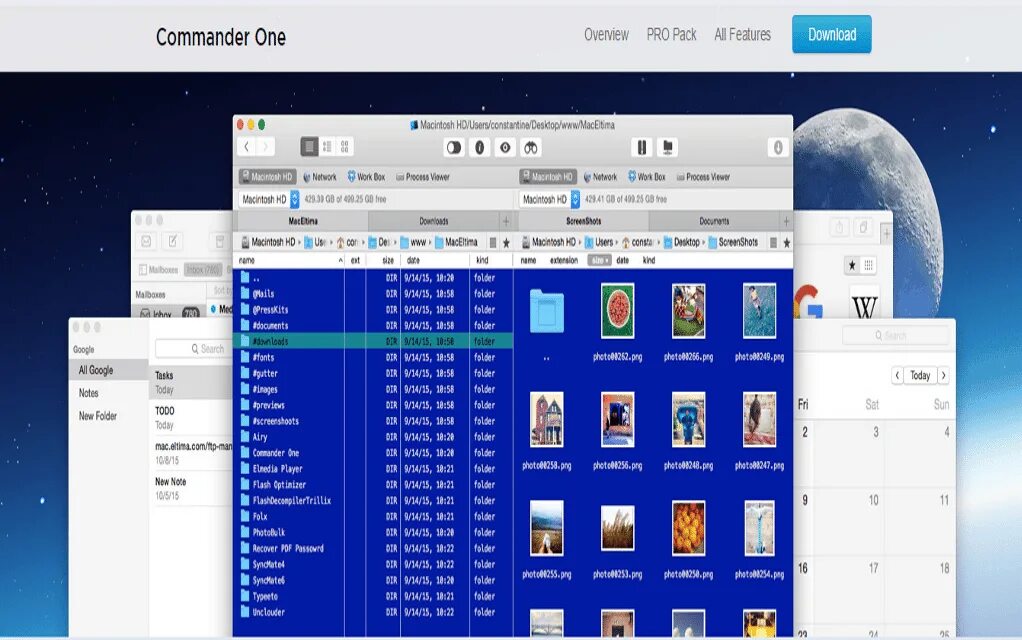
Task: Toggle the show hidden files switch
Action: pos(454,148)
